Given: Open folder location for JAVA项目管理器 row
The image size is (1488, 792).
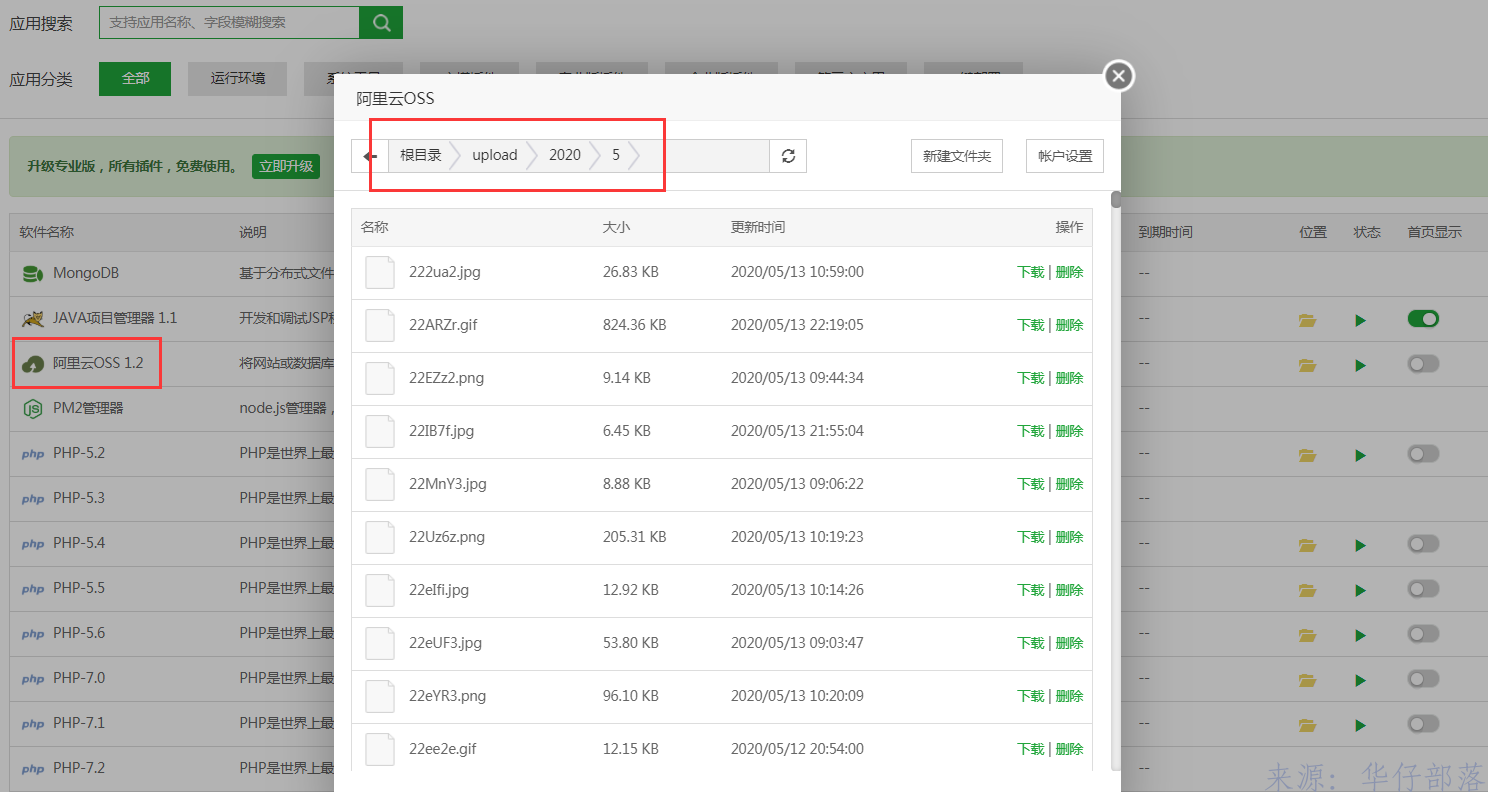Looking at the screenshot, I should pyautogui.click(x=1307, y=320).
